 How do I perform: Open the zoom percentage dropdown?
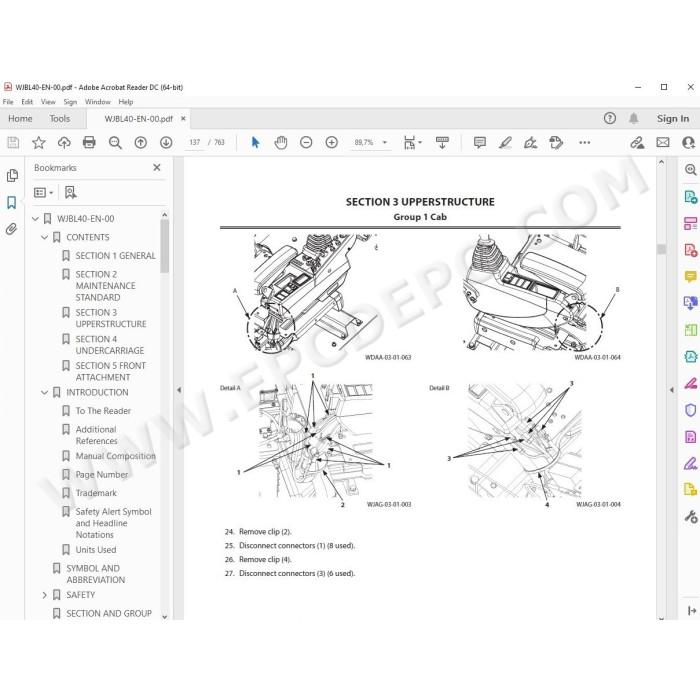[384, 142]
